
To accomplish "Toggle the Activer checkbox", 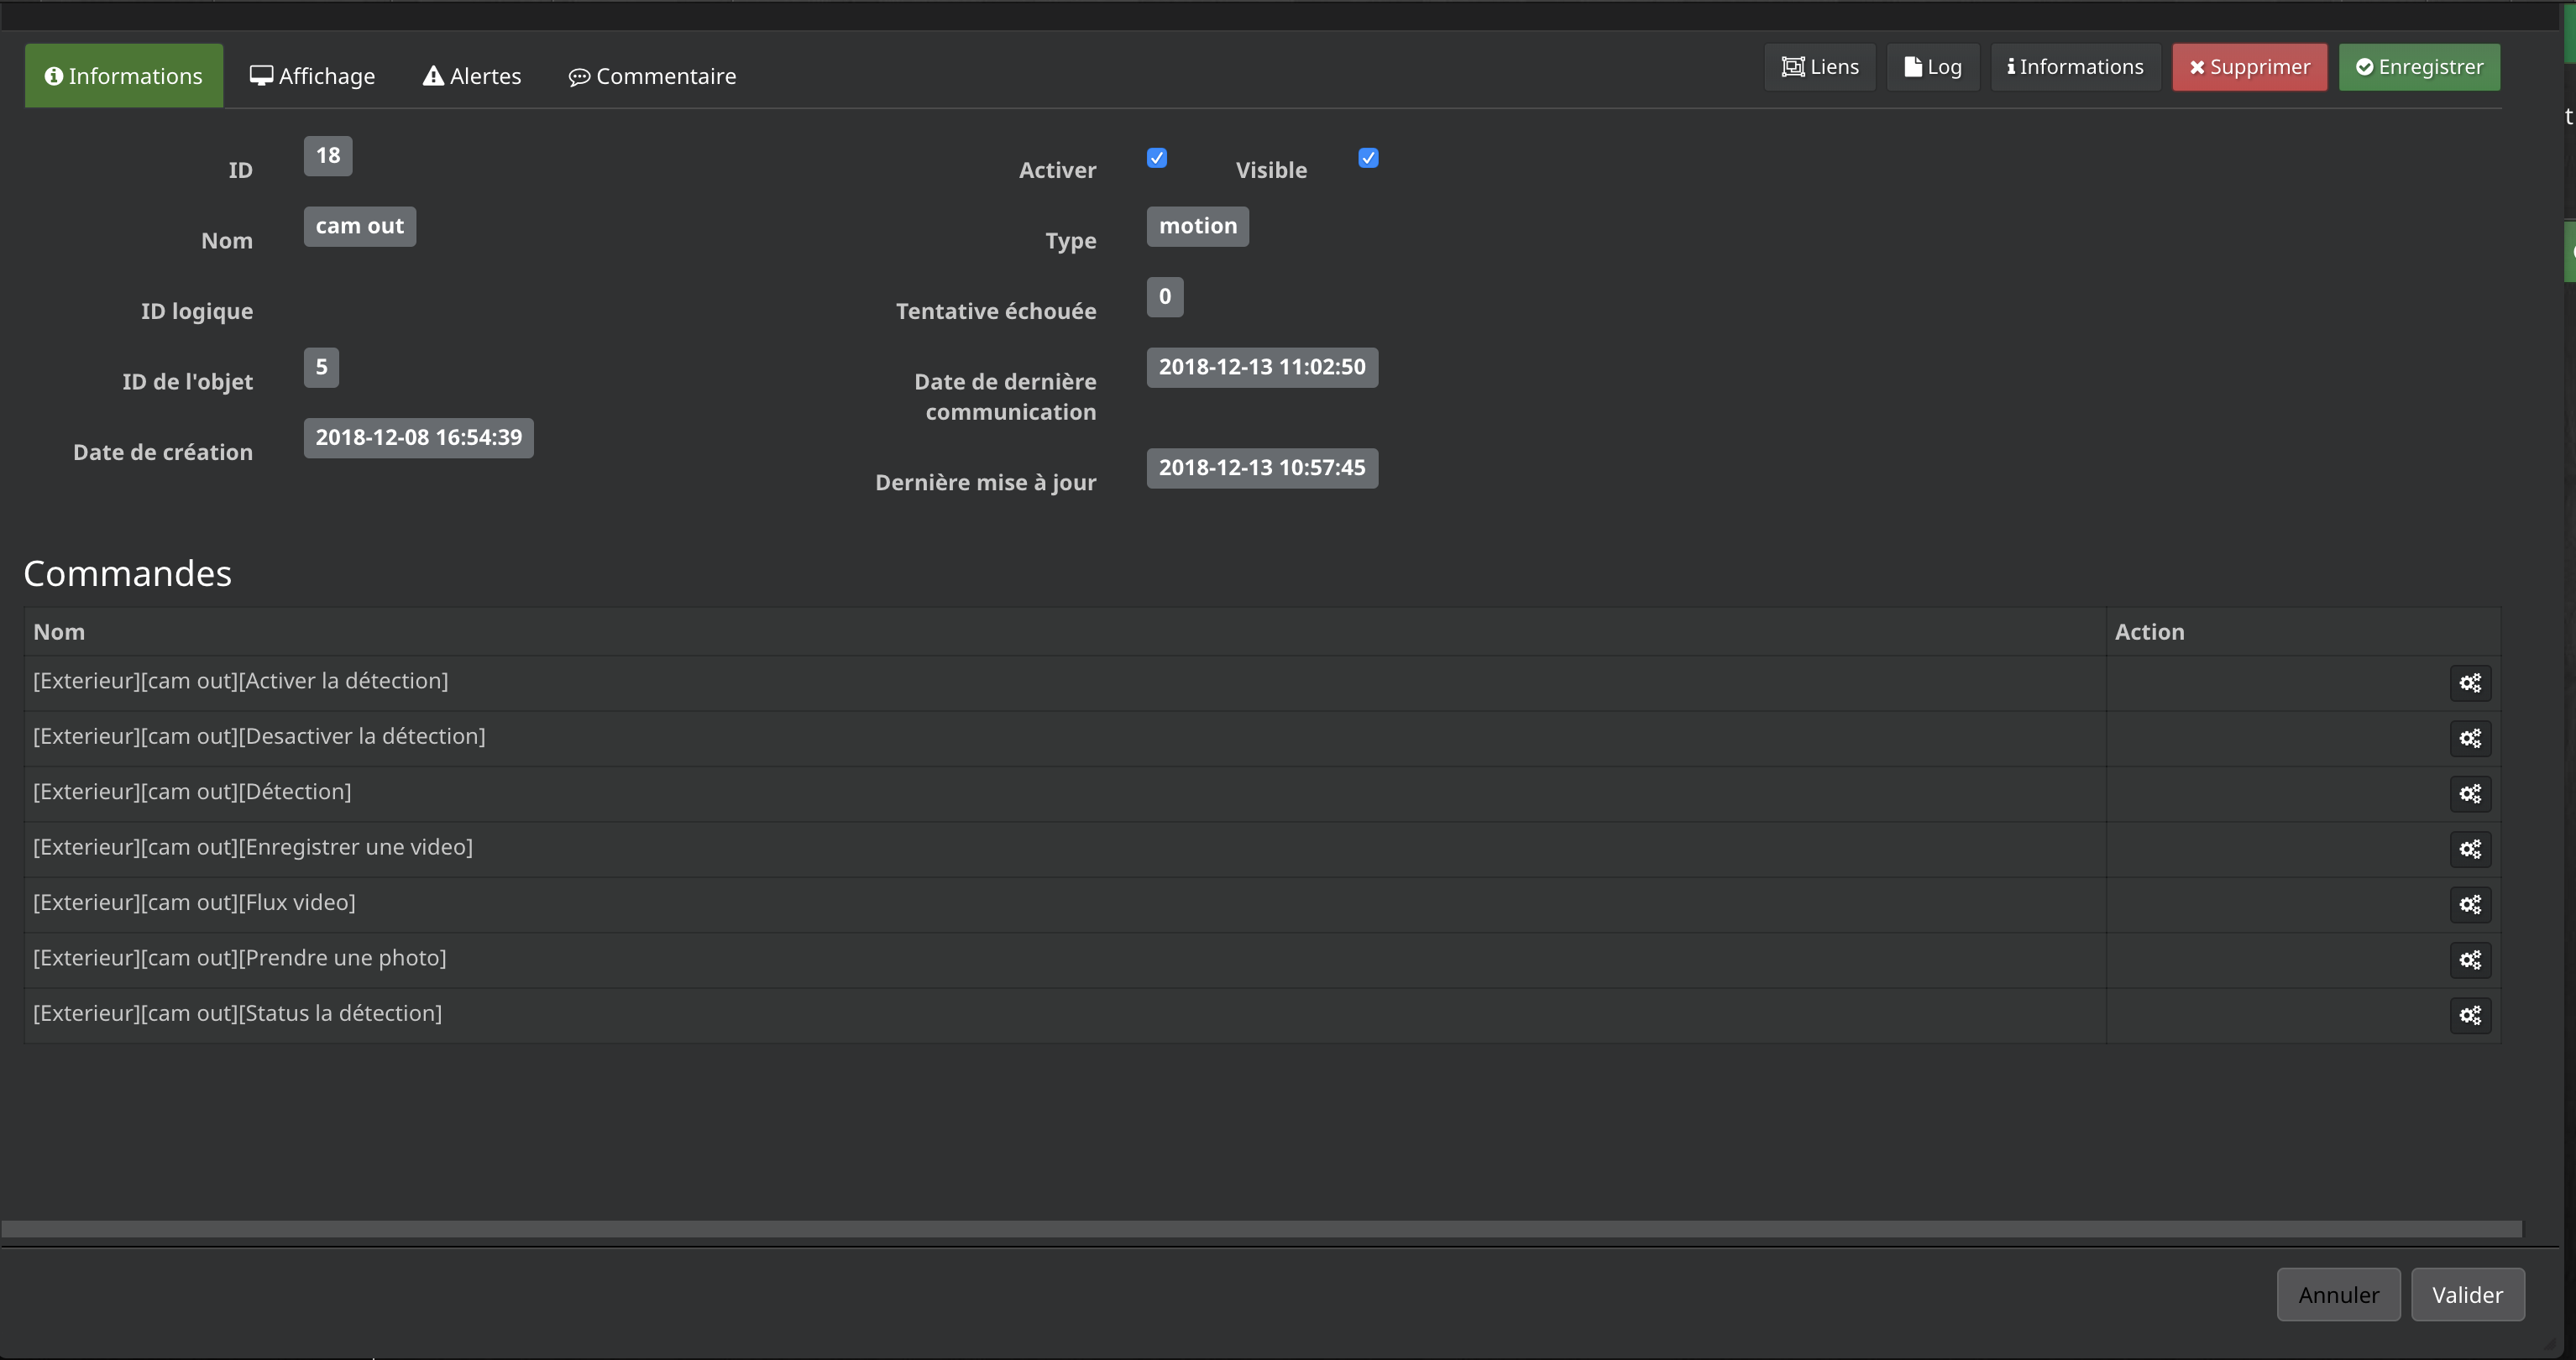I will point(1157,158).
